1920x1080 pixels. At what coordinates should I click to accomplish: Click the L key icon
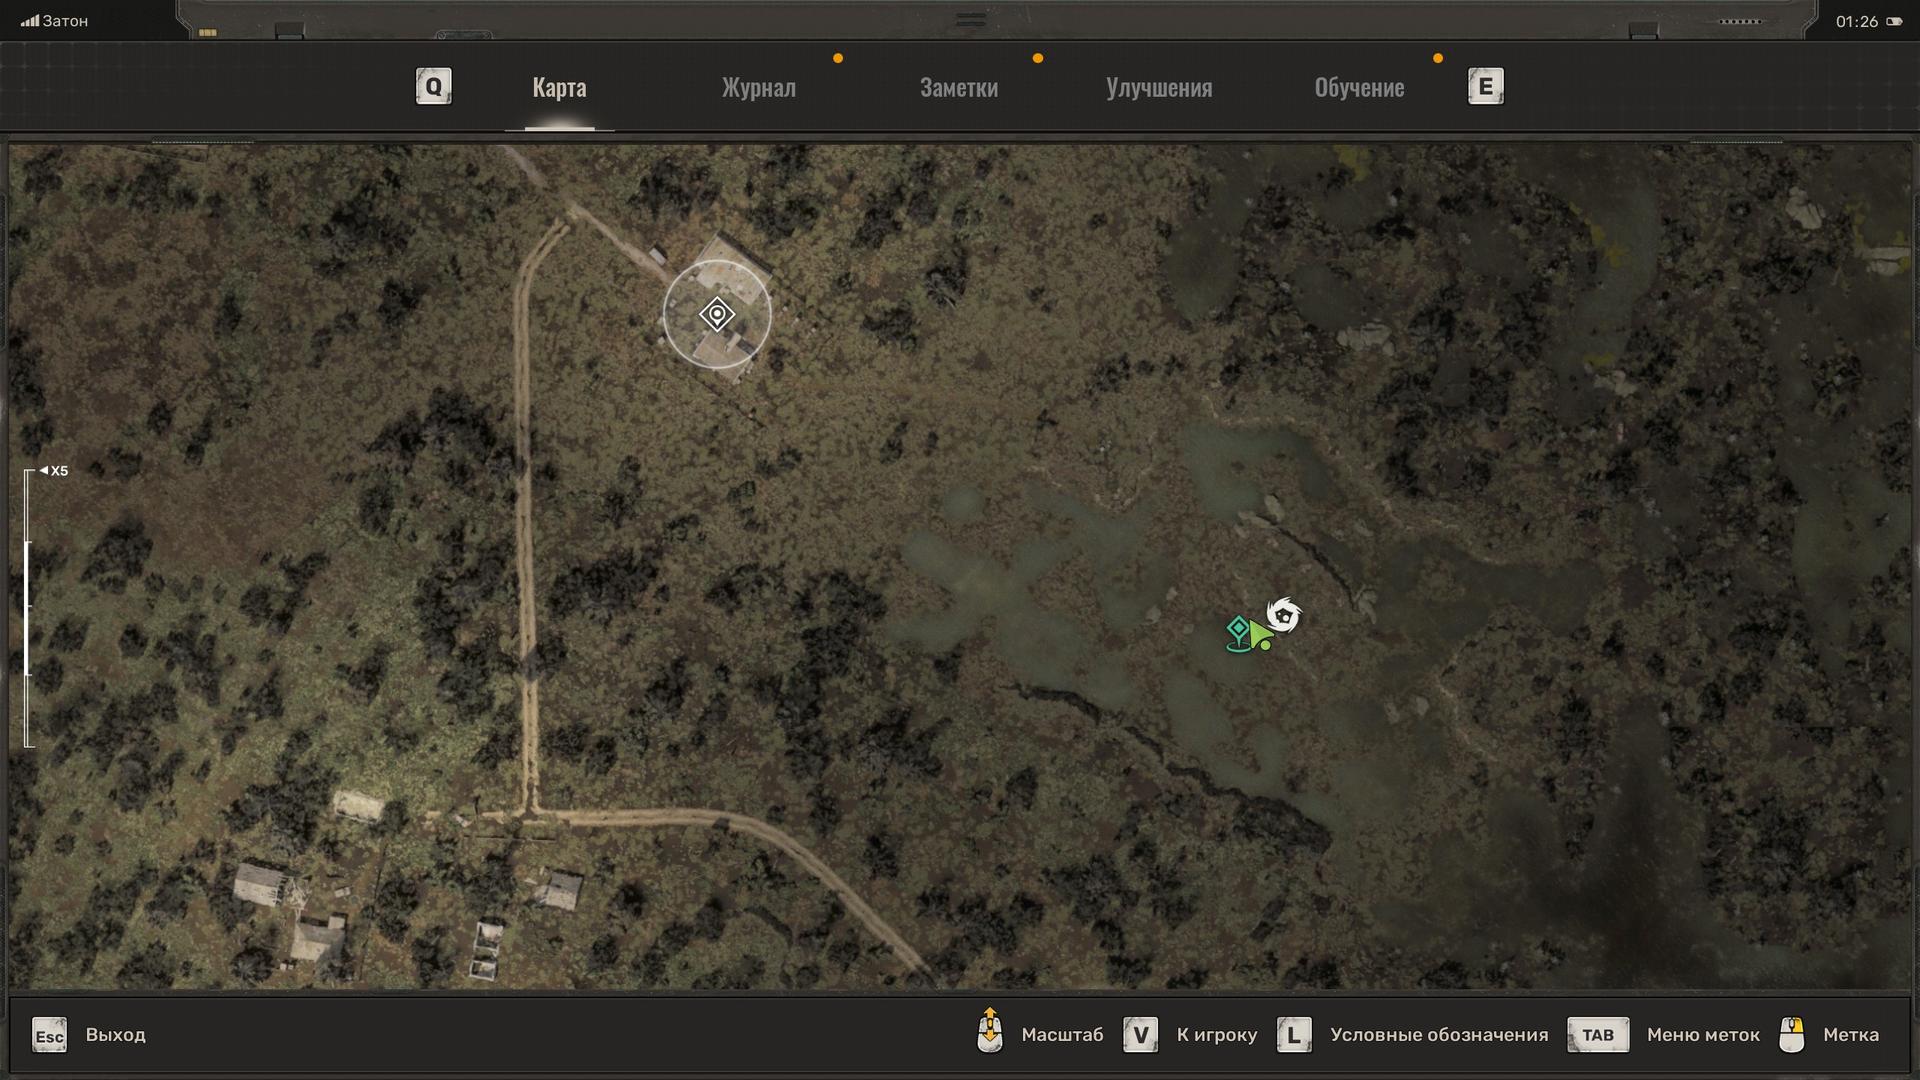coord(1294,1035)
